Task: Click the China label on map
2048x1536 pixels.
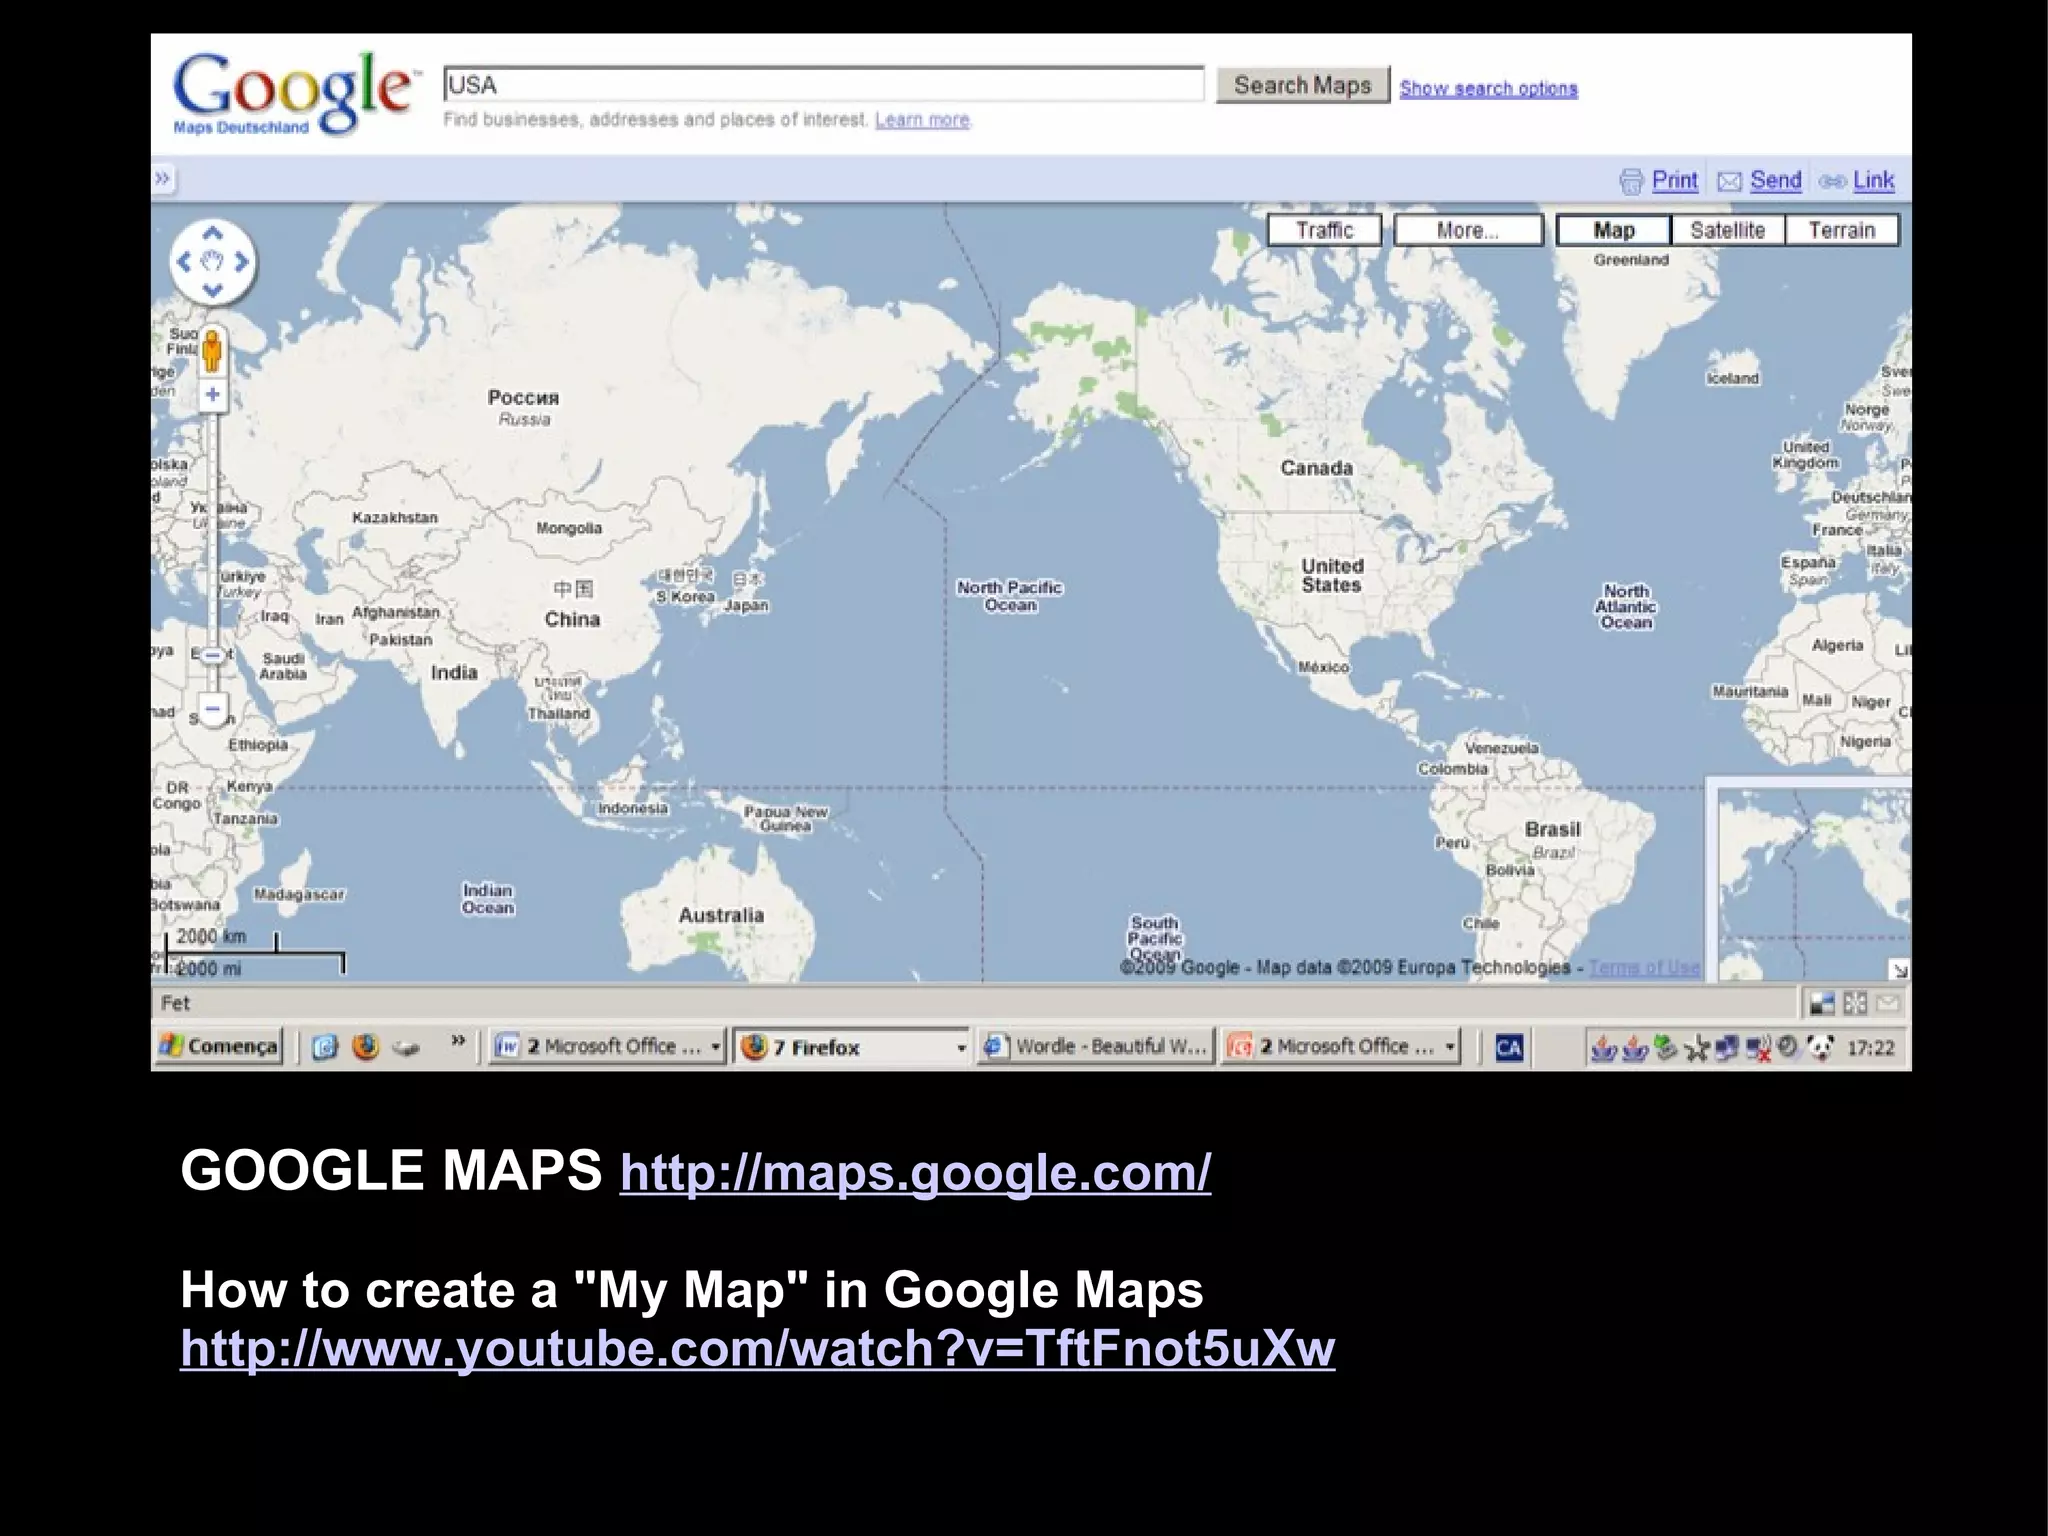Action: point(572,619)
